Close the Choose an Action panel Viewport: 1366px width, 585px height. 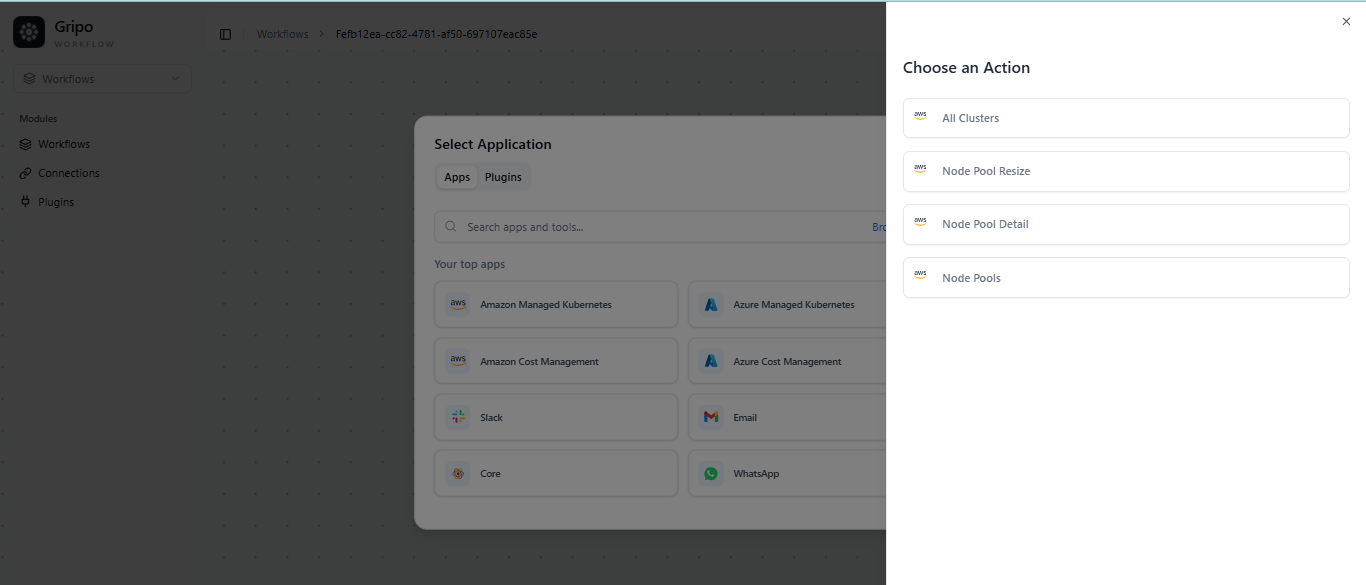click(1345, 22)
